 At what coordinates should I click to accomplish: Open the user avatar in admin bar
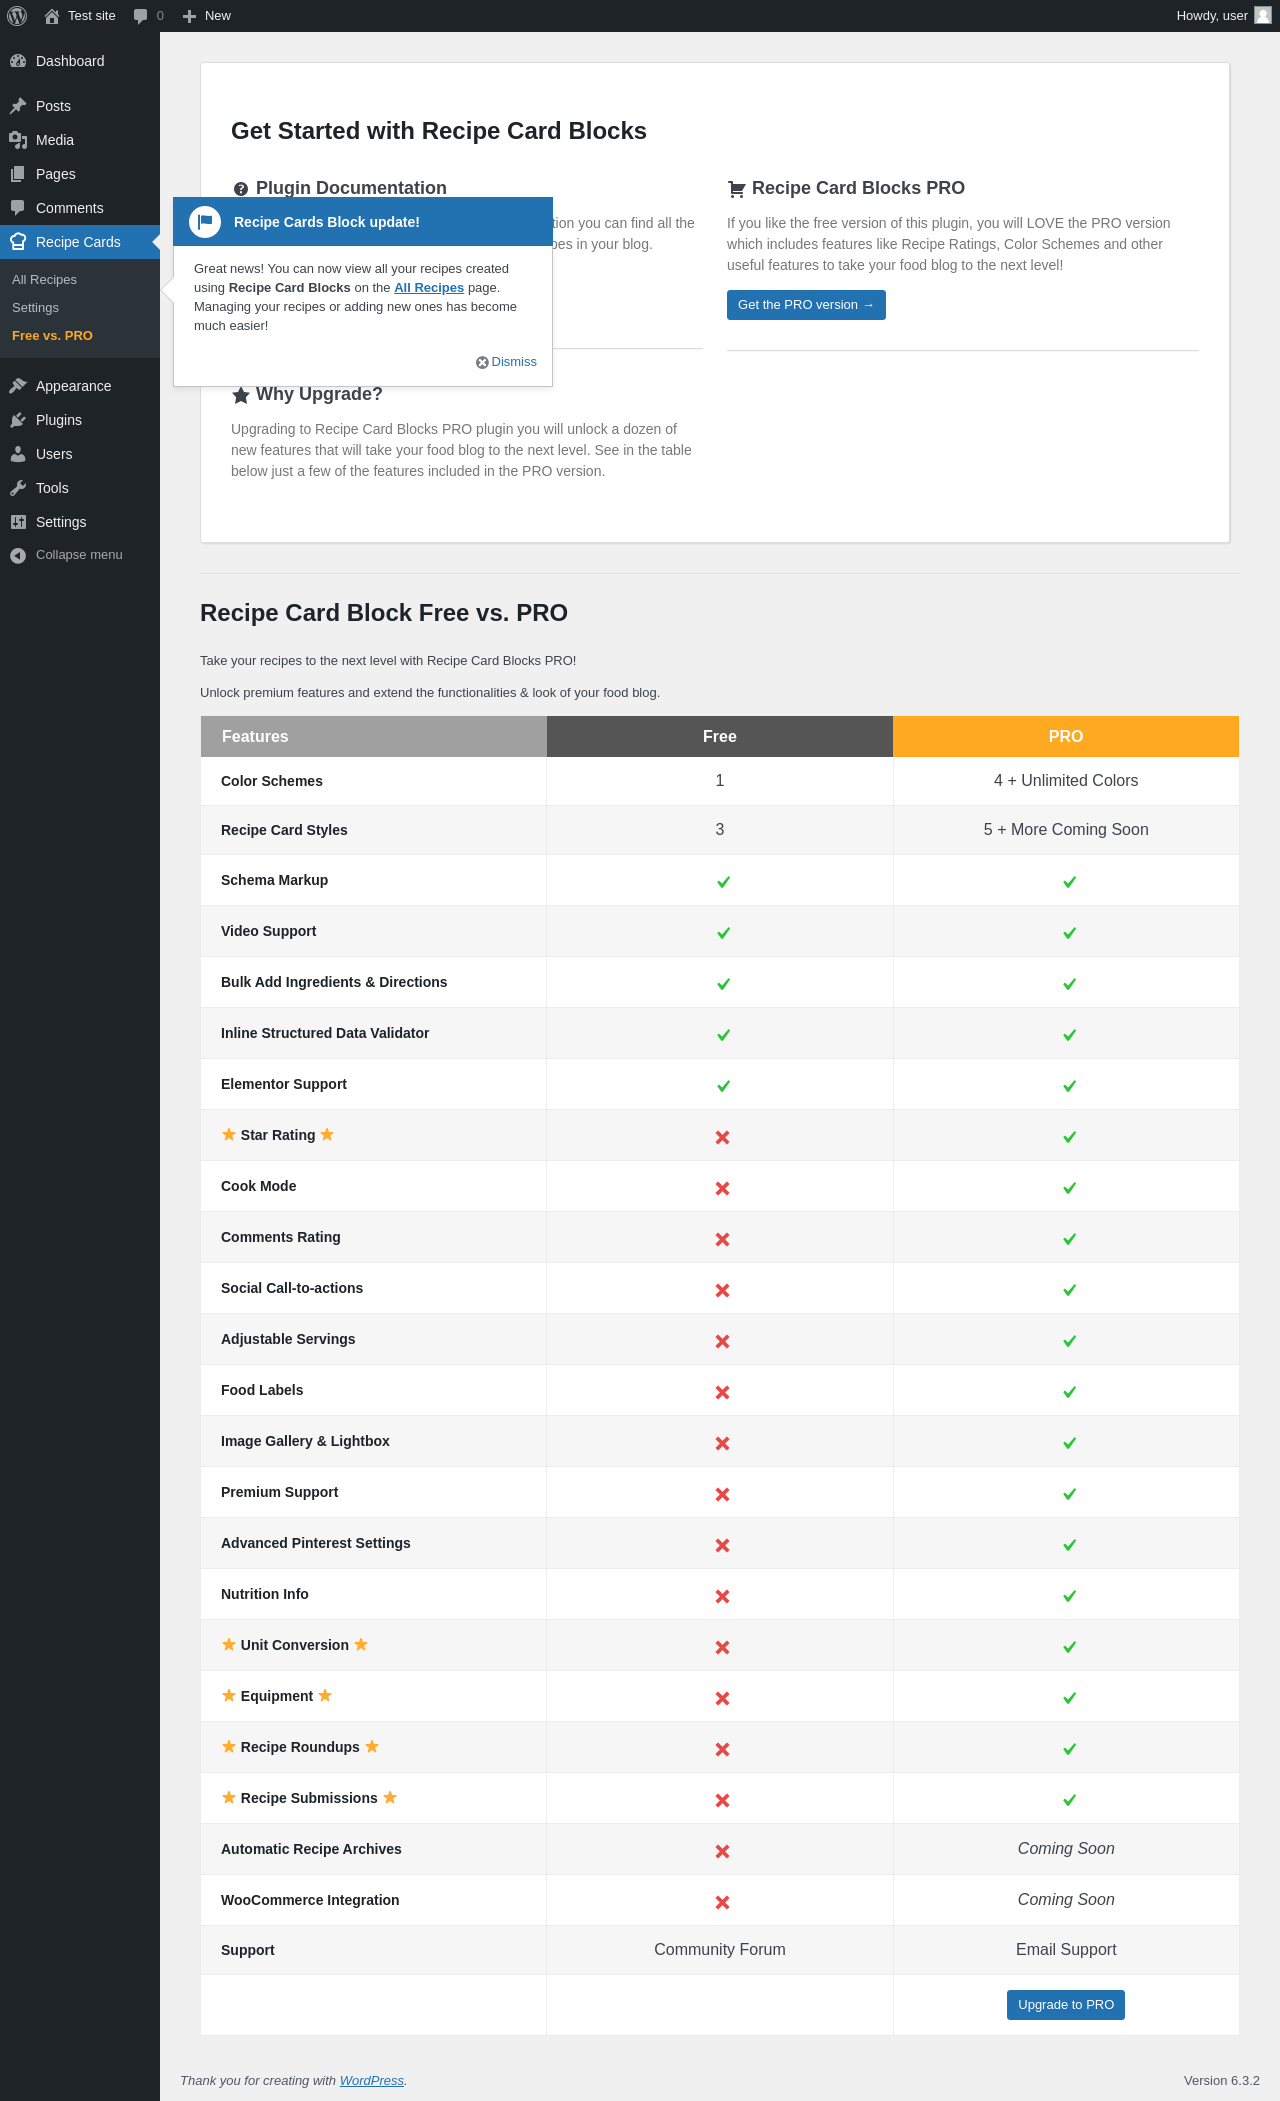tap(1263, 15)
